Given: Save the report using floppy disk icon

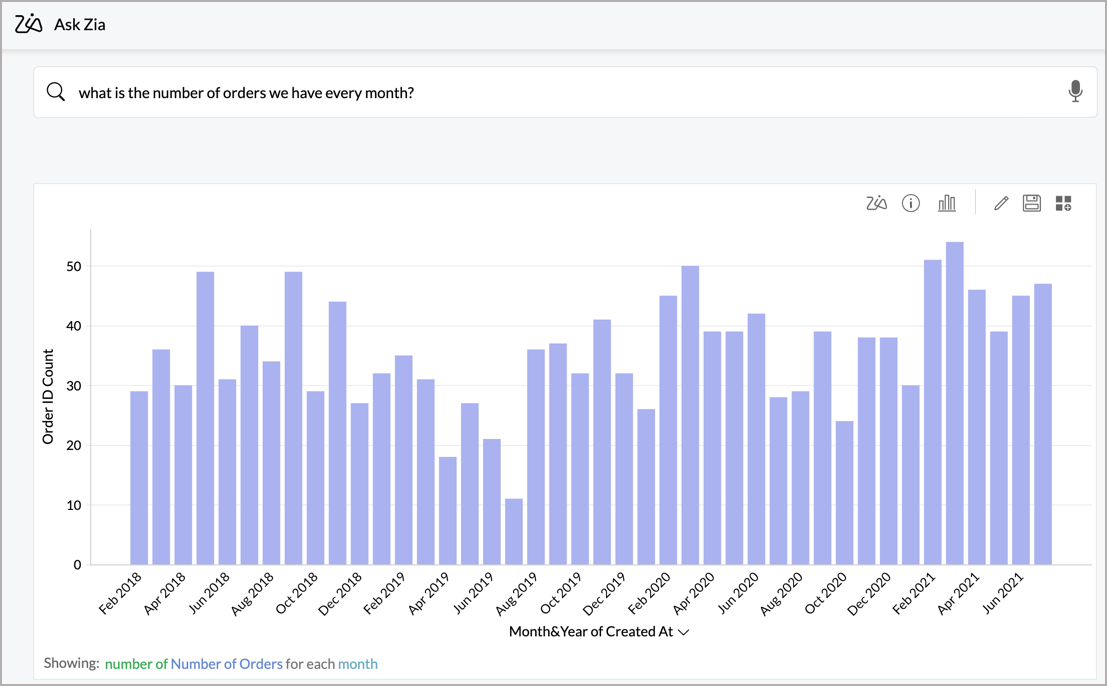Looking at the screenshot, I should (1032, 203).
